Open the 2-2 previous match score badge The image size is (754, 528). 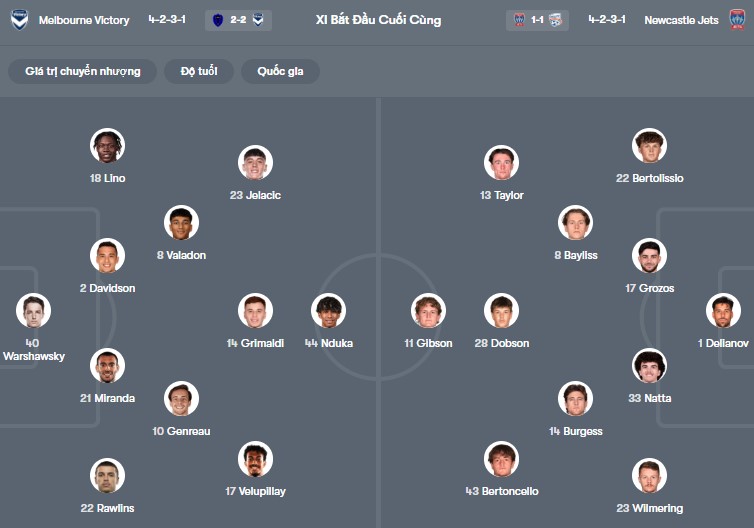pos(239,20)
